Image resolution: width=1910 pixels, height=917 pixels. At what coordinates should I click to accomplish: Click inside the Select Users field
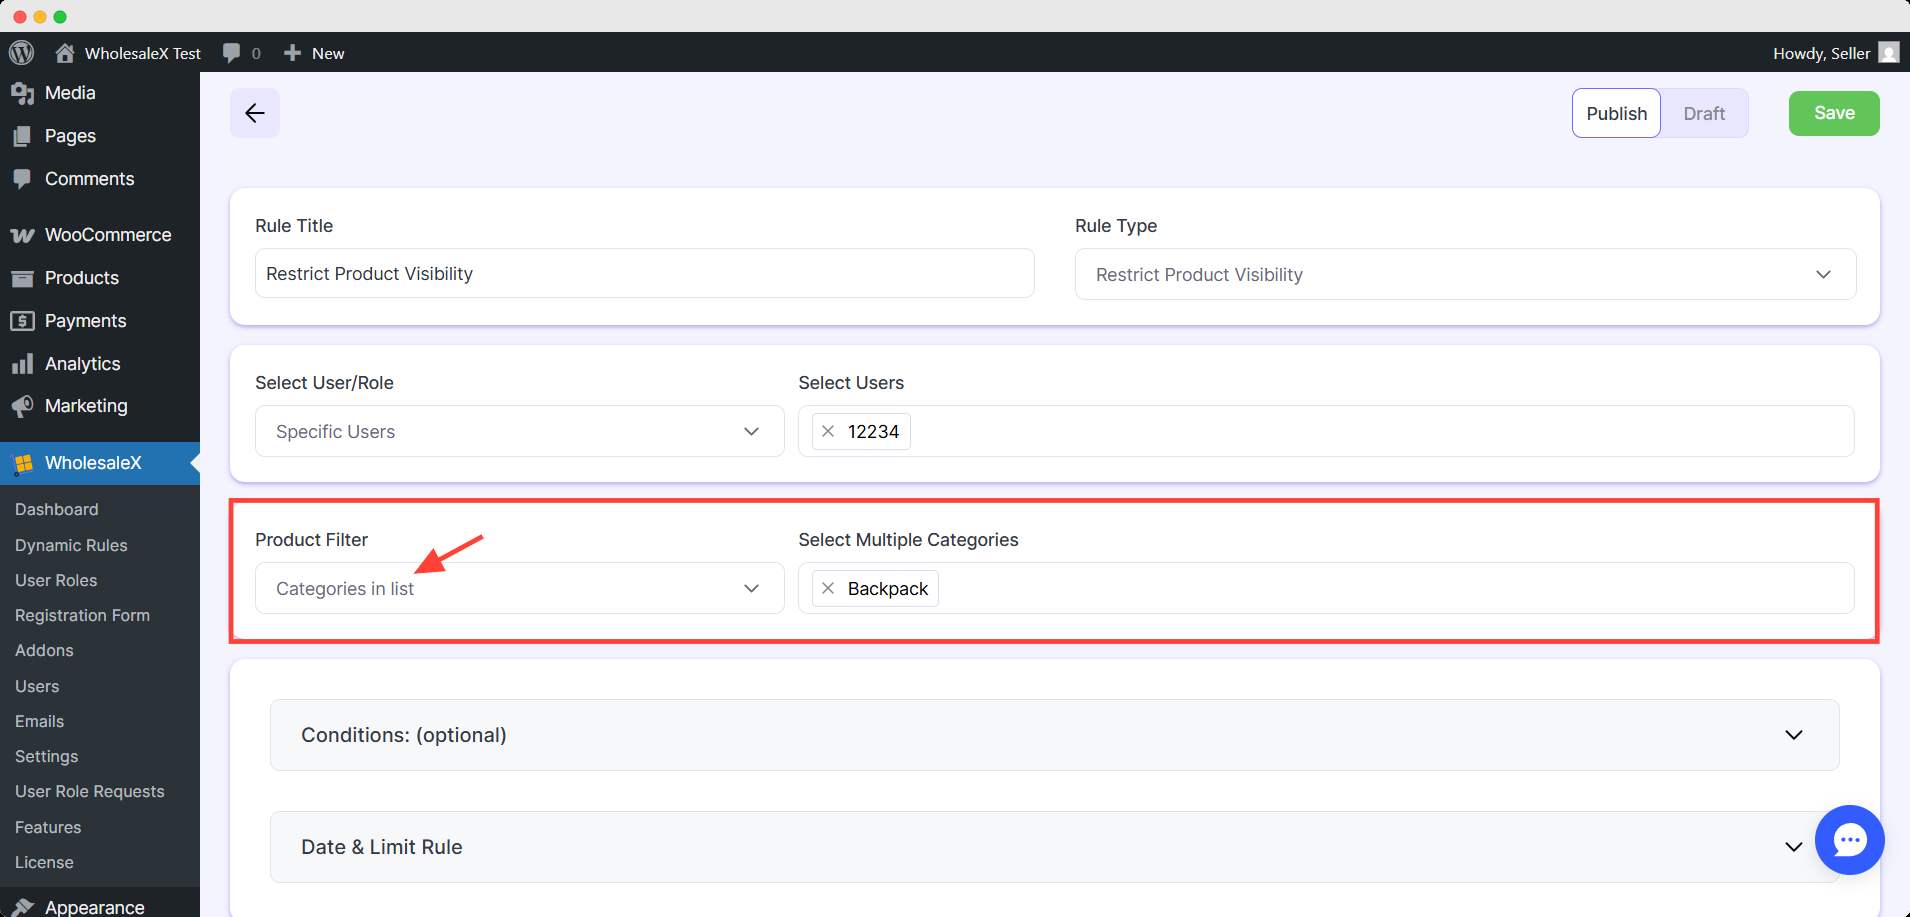click(1326, 431)
